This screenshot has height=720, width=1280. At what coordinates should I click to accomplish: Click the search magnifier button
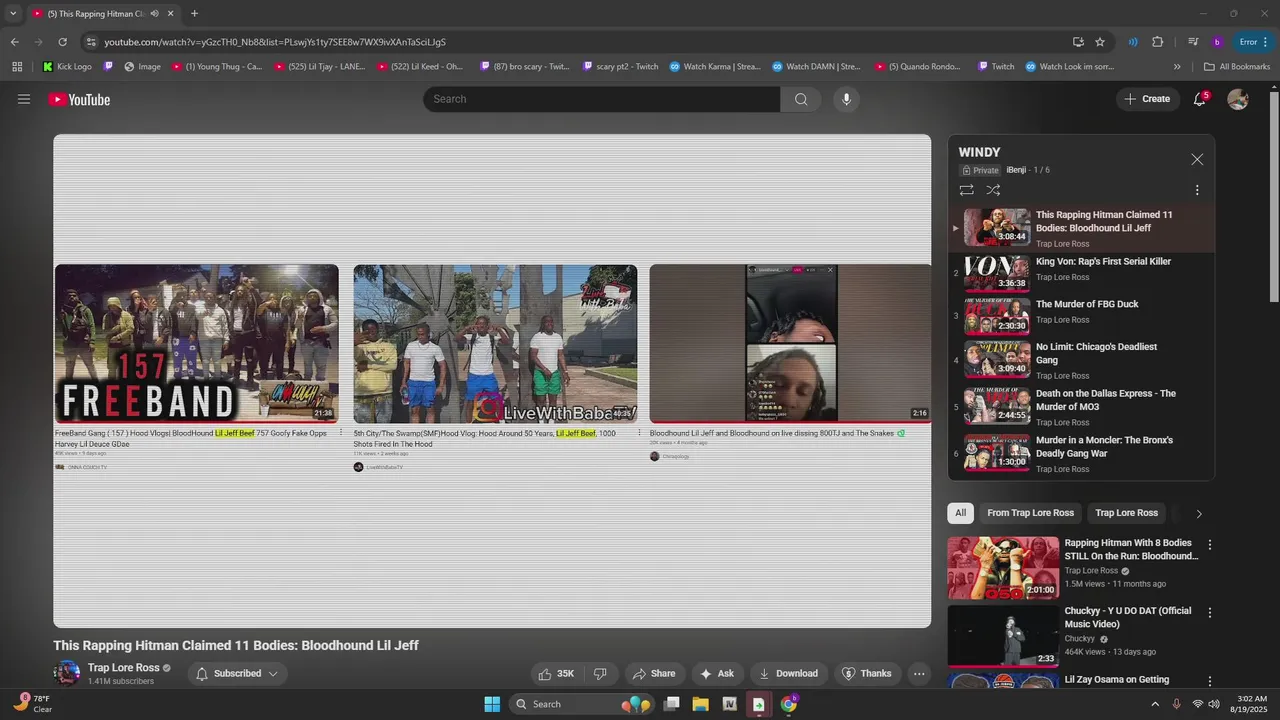[801, 99]
